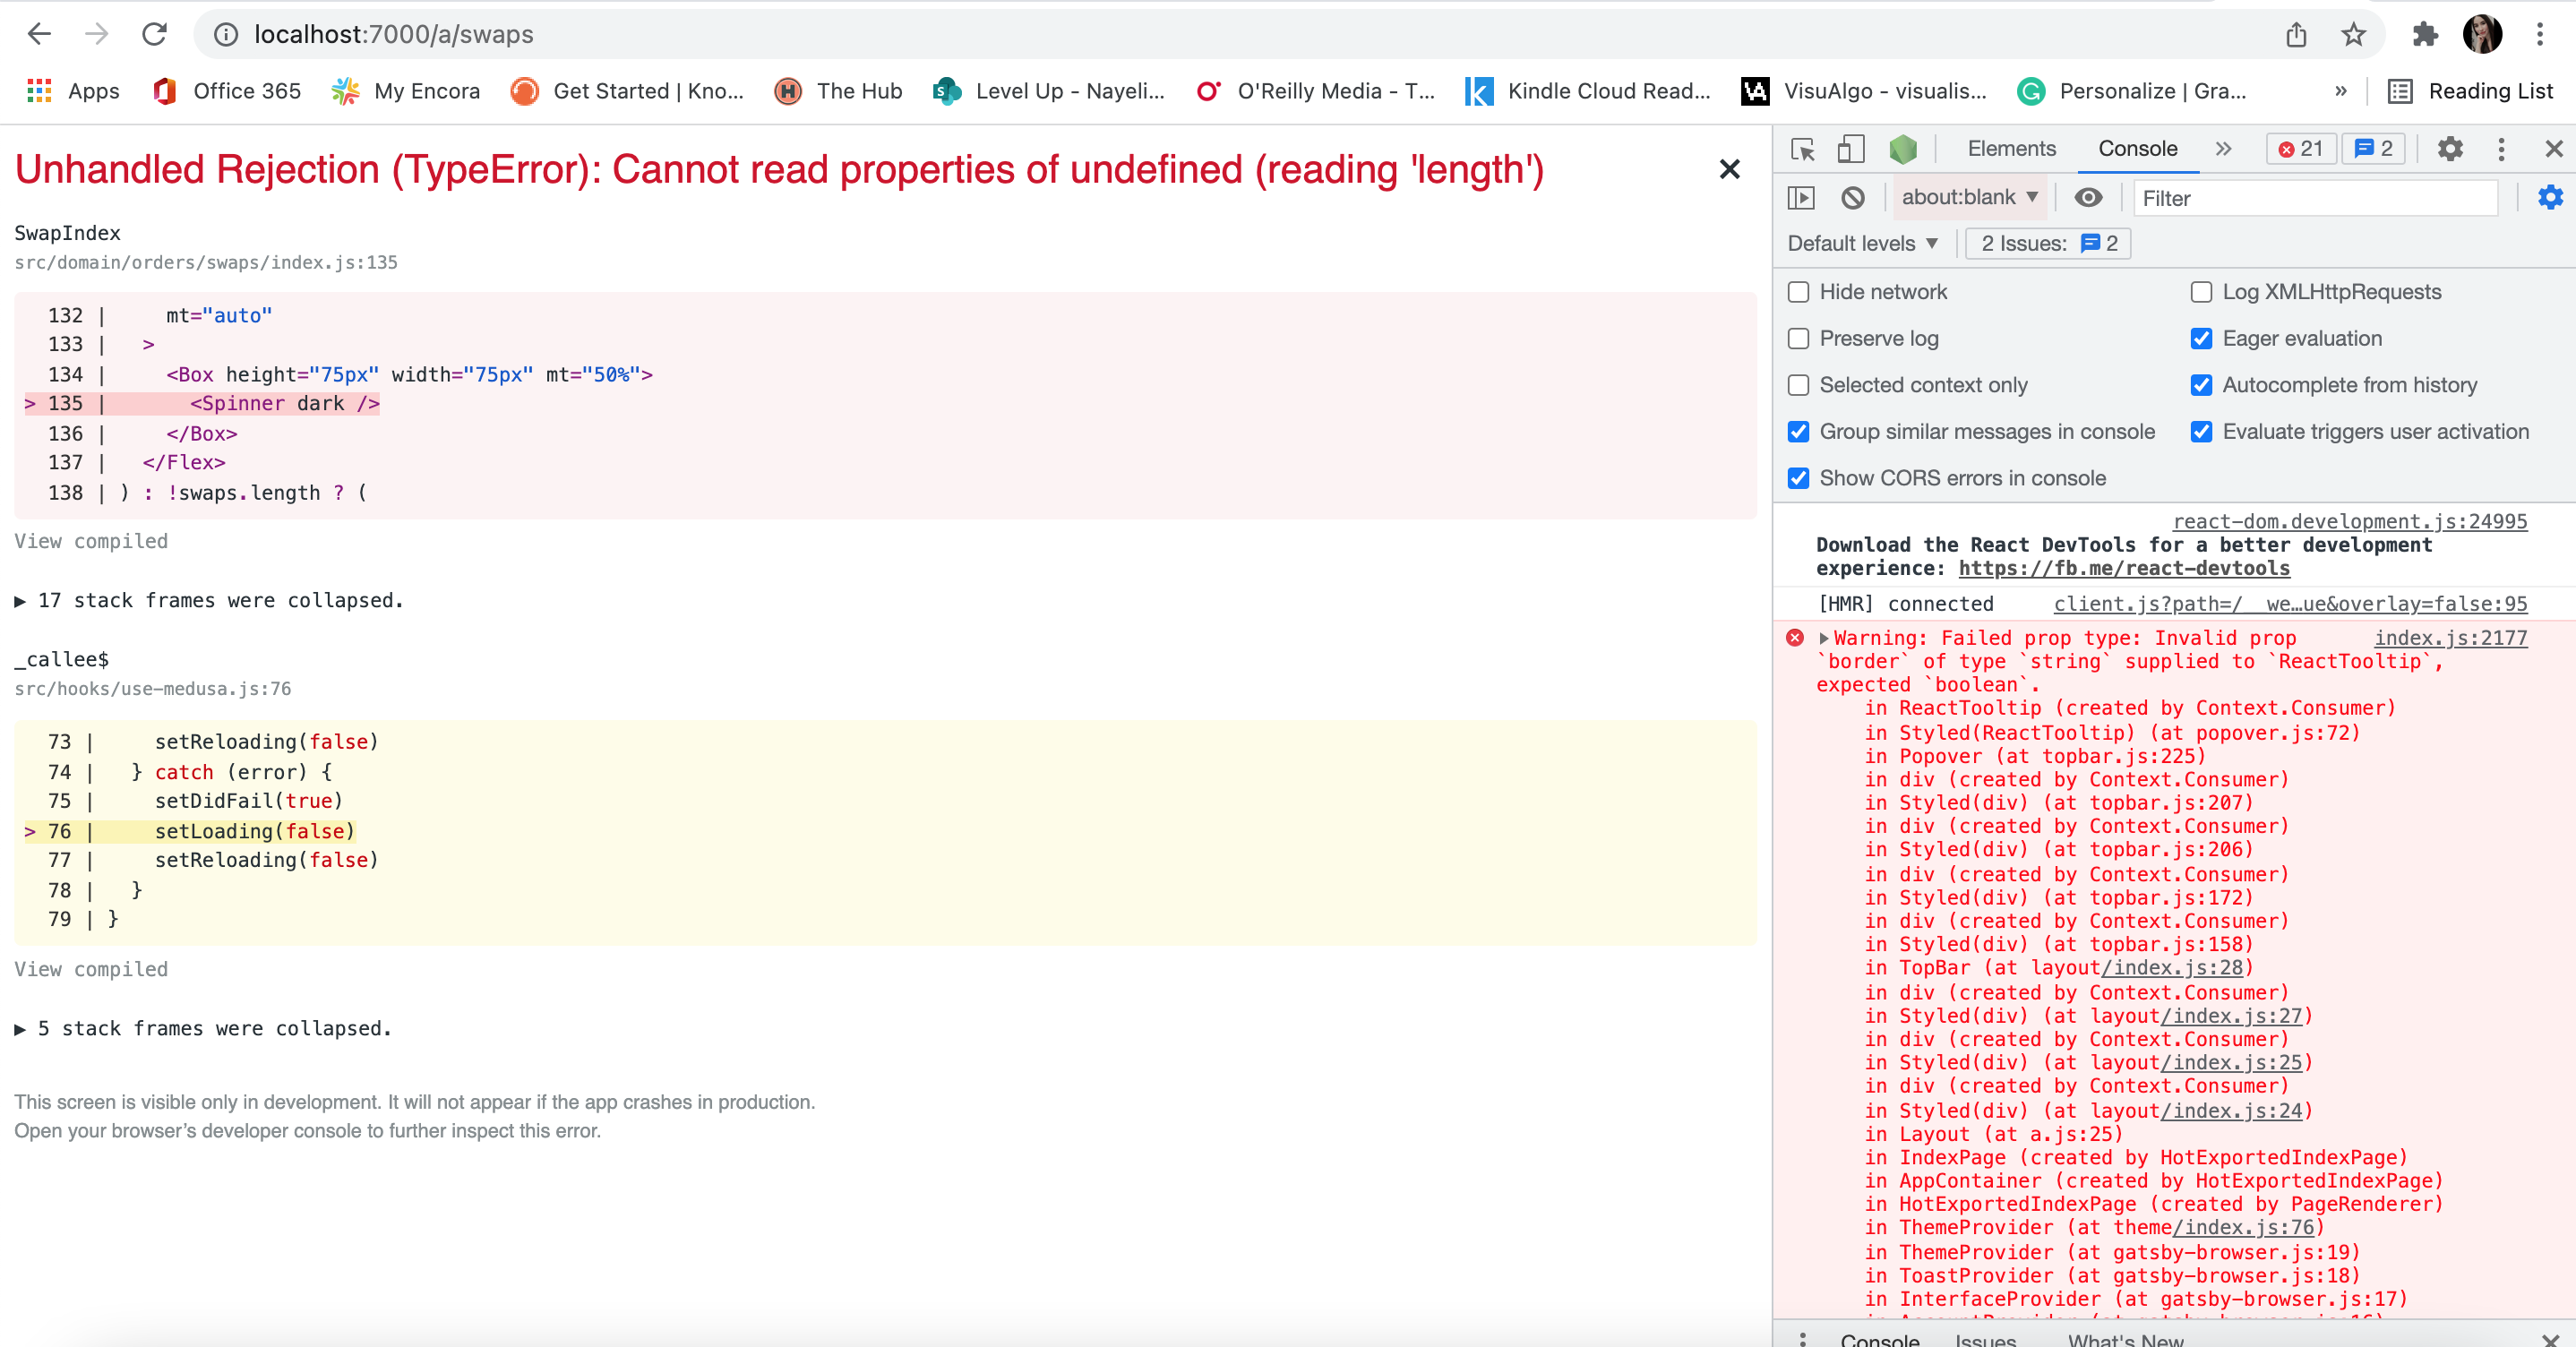
Task: Enable Log XMLHttpRequests checkbox
Action: point(2201,292)
